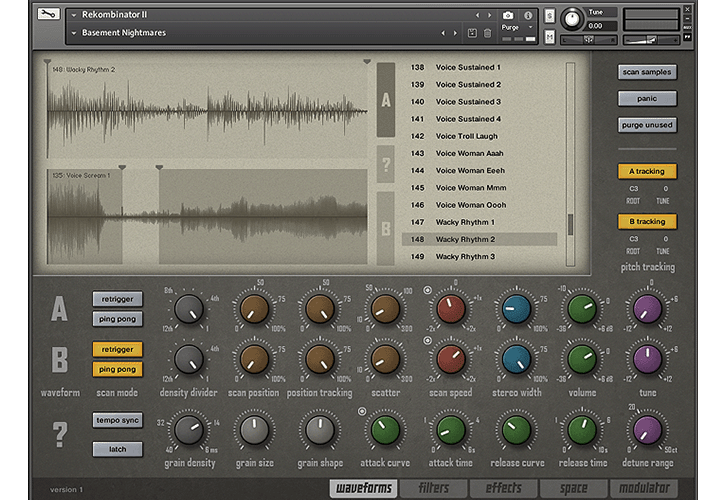Go to previous instrument arrow beside Rekombinator II
This screenshot has height=500, width=724.
478,15
